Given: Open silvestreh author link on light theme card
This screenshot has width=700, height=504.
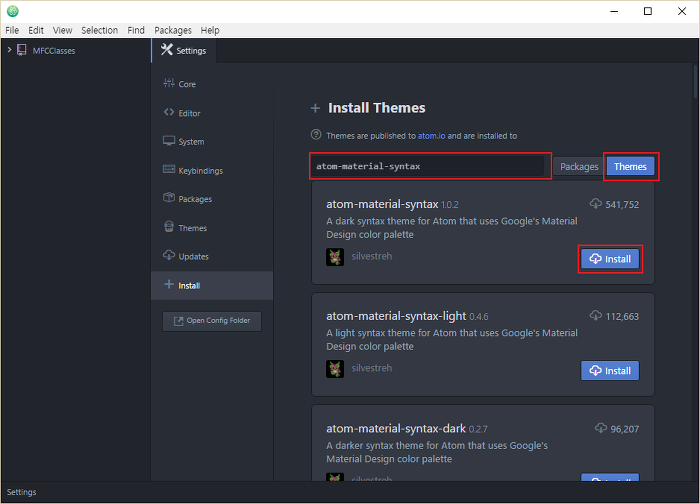Looking at the screenshot, I should [x=371, y=368].
